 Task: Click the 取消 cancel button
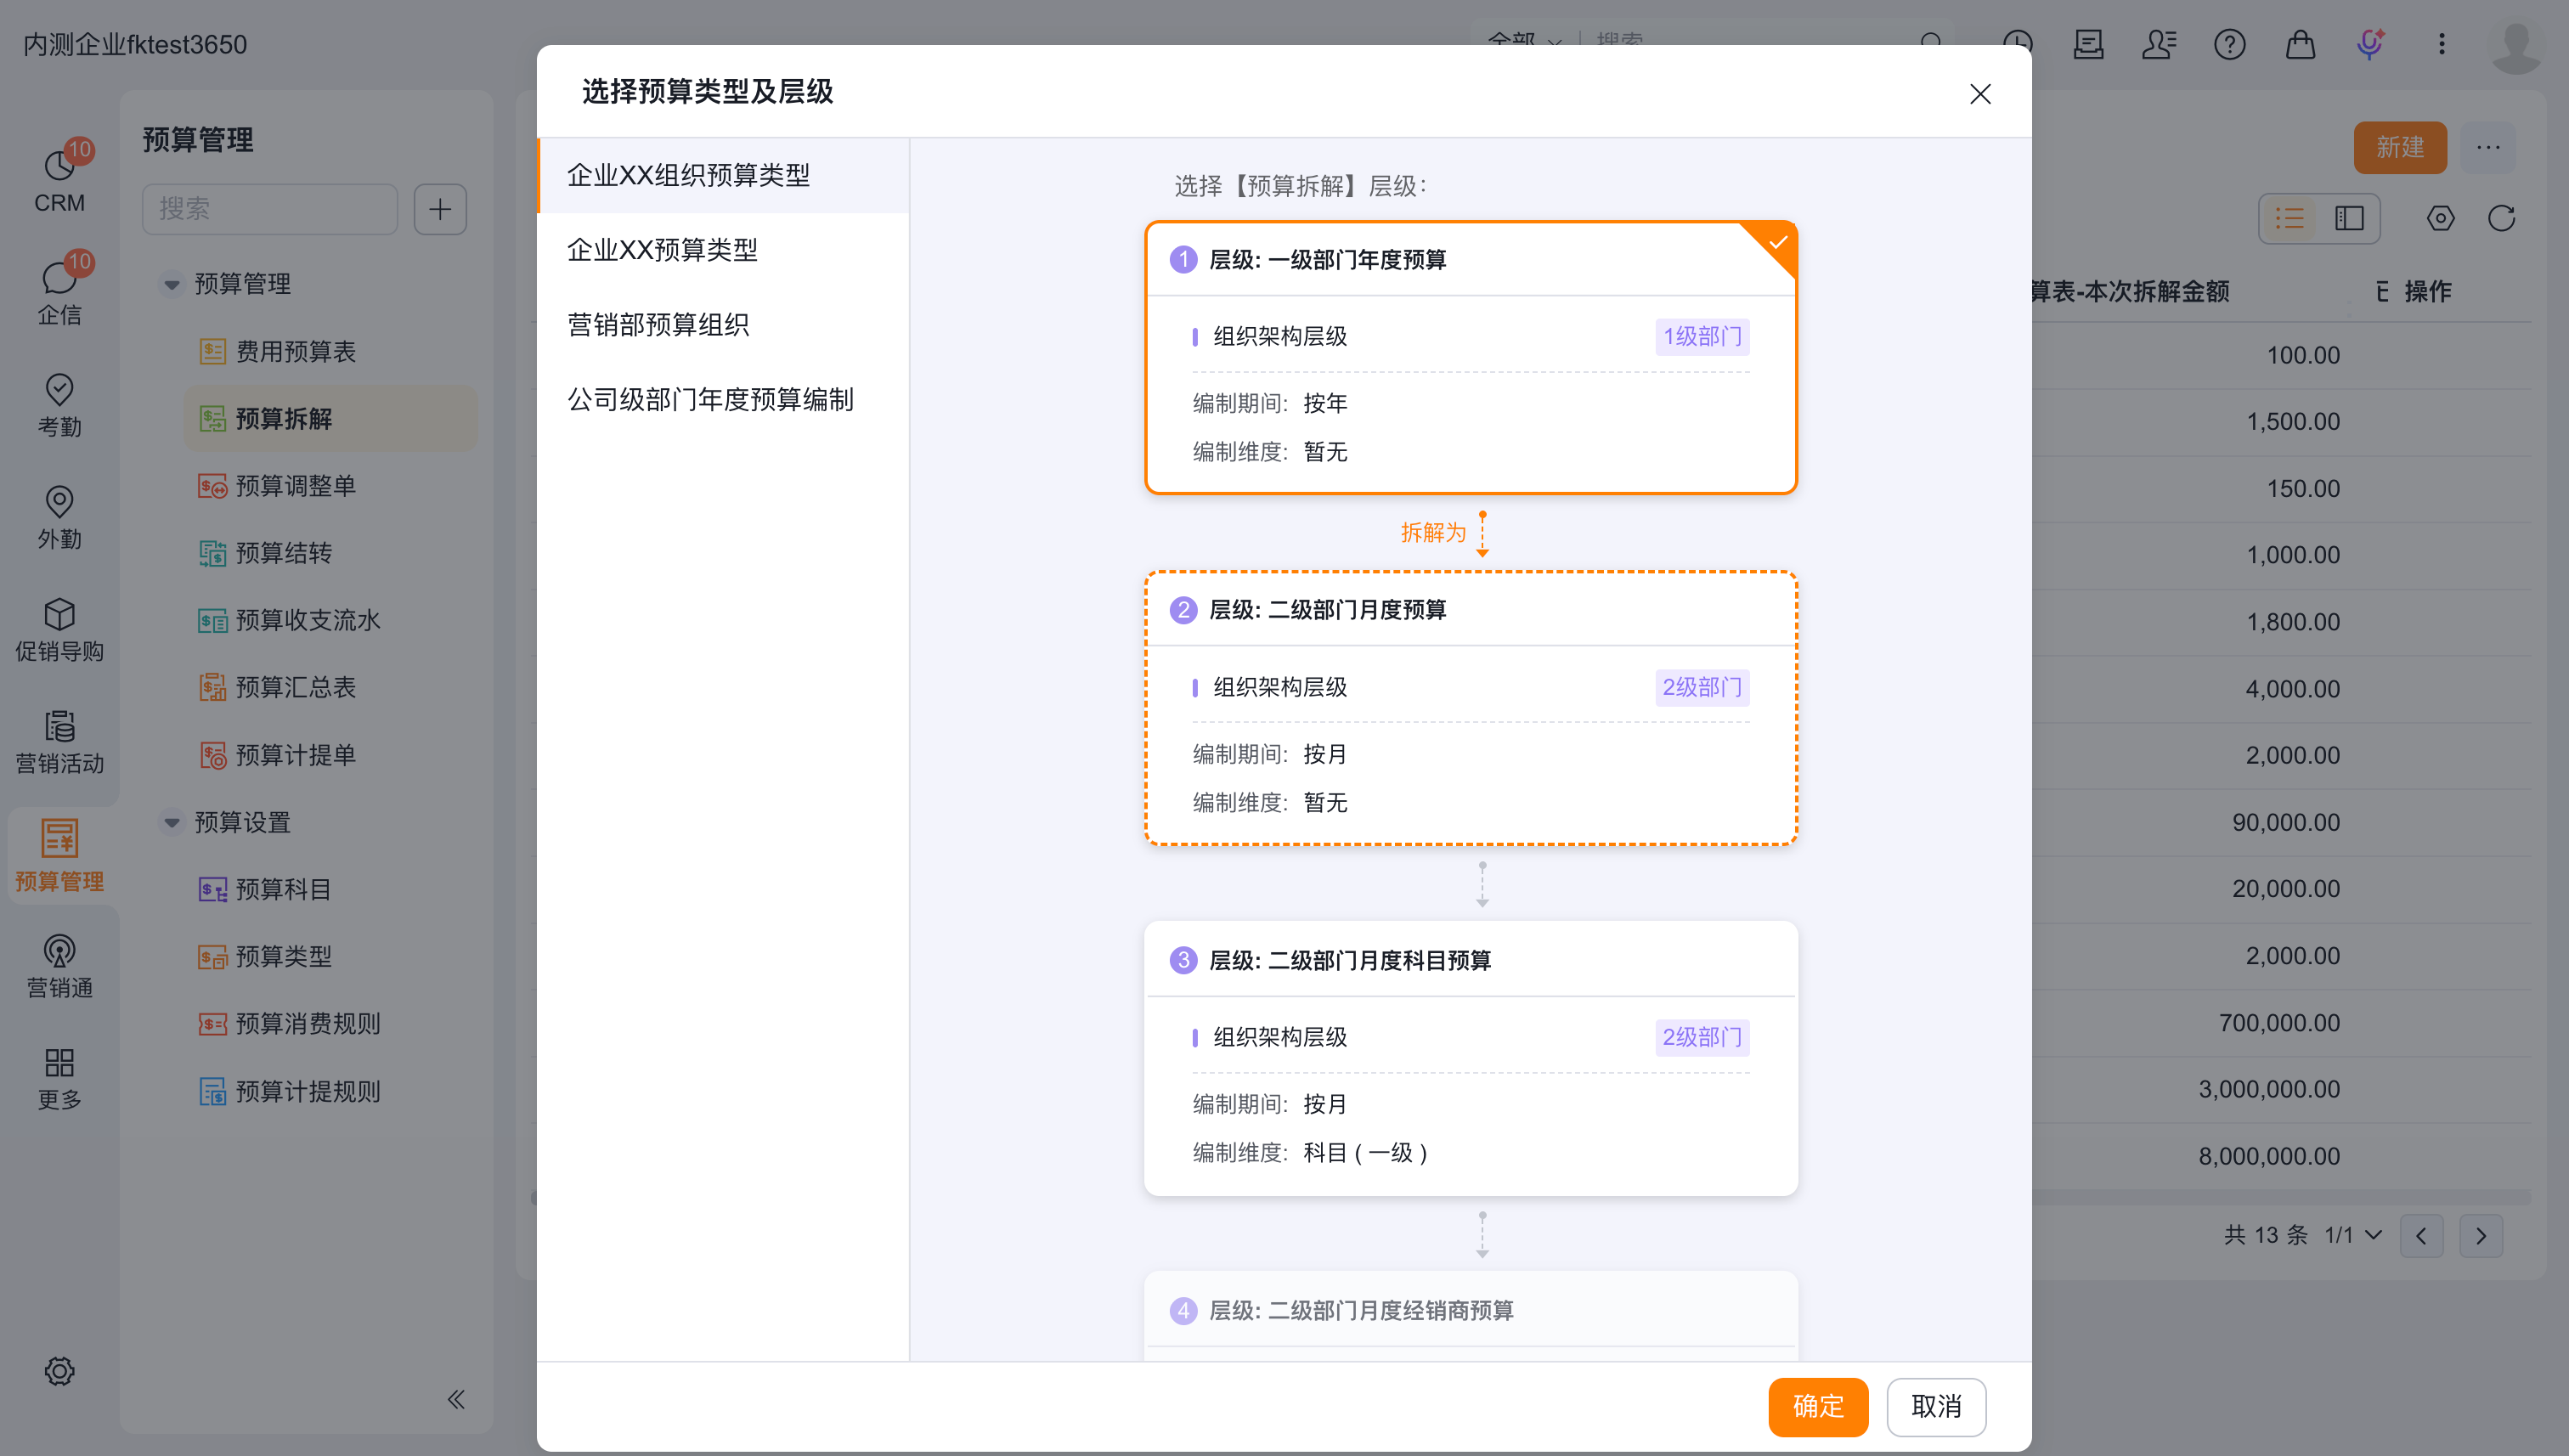1935,1406
